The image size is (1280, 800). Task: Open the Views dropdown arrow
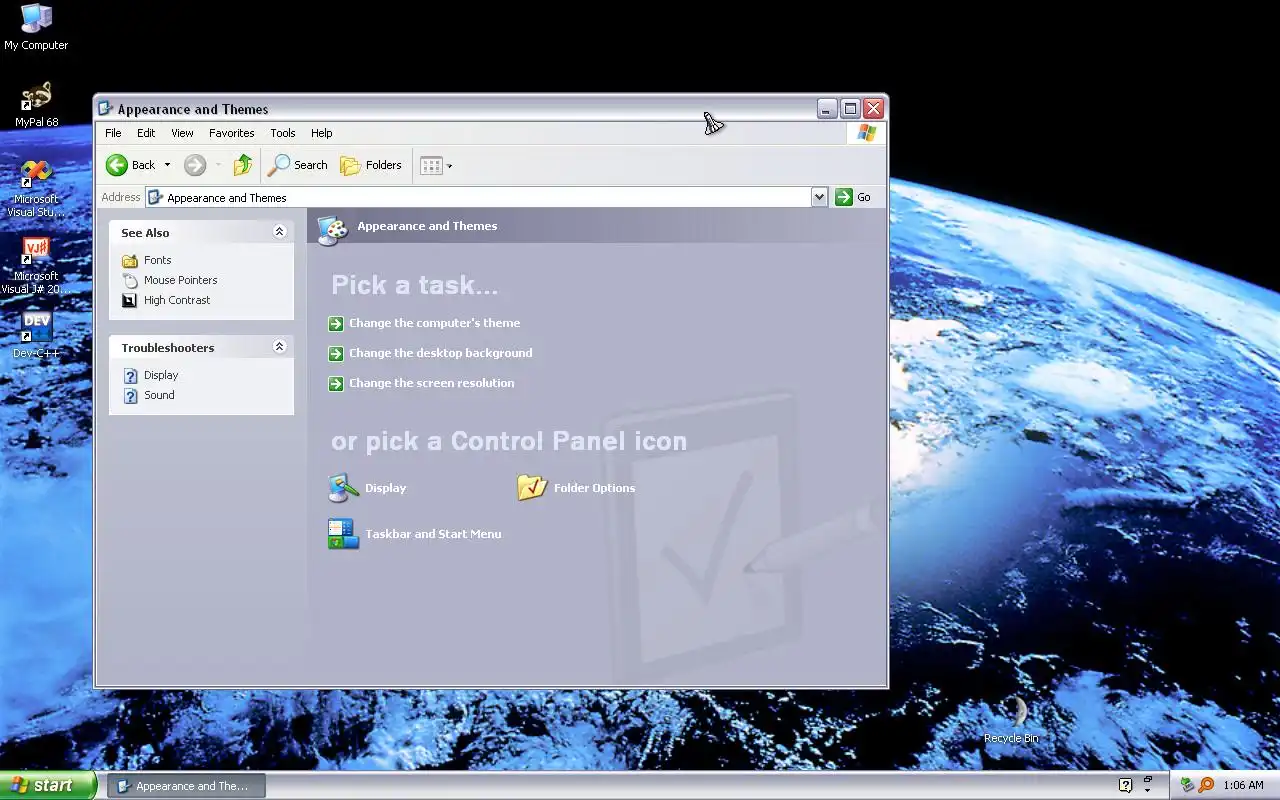pyautogui.click(x=449, y=166)
